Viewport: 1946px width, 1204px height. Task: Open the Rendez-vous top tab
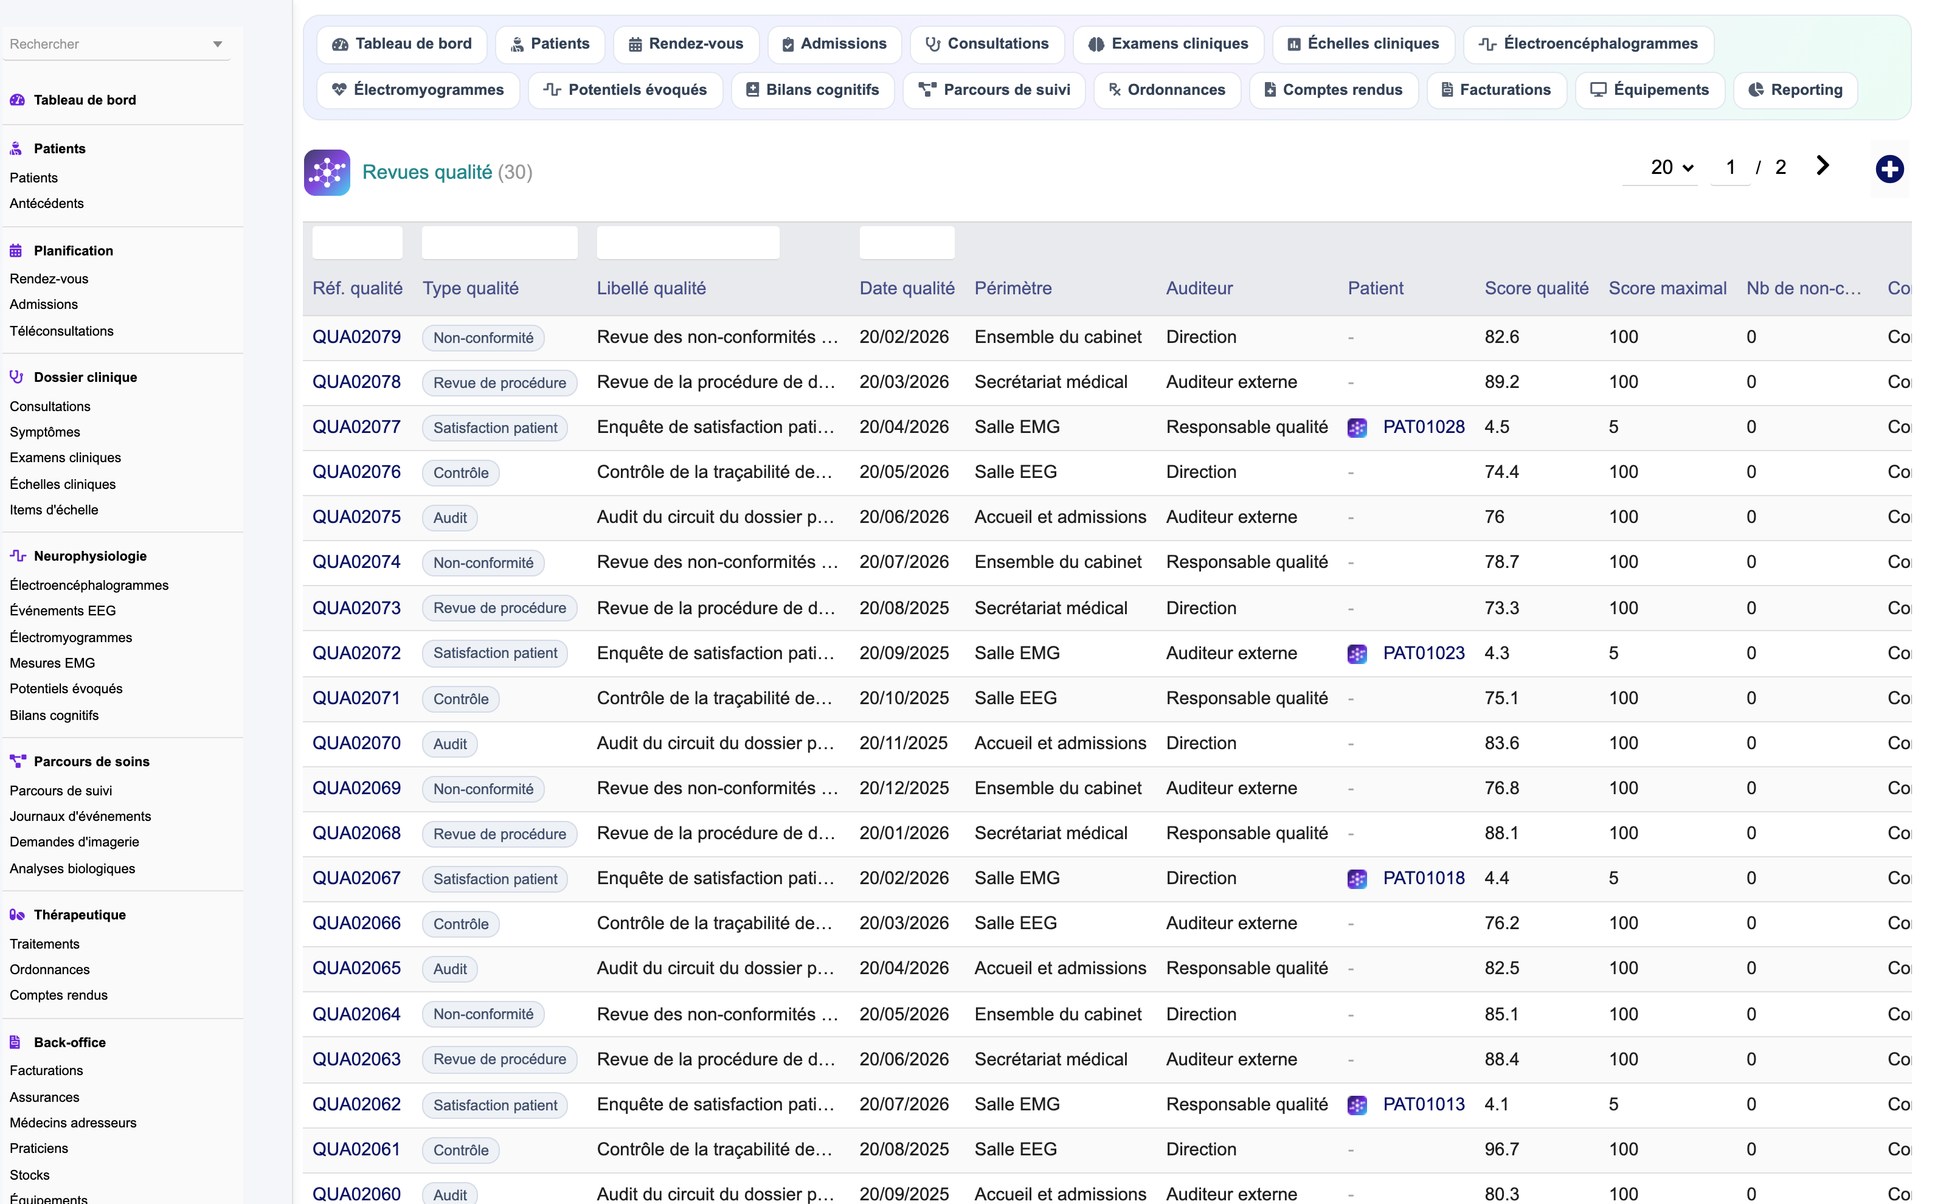(x=686, y=44)
